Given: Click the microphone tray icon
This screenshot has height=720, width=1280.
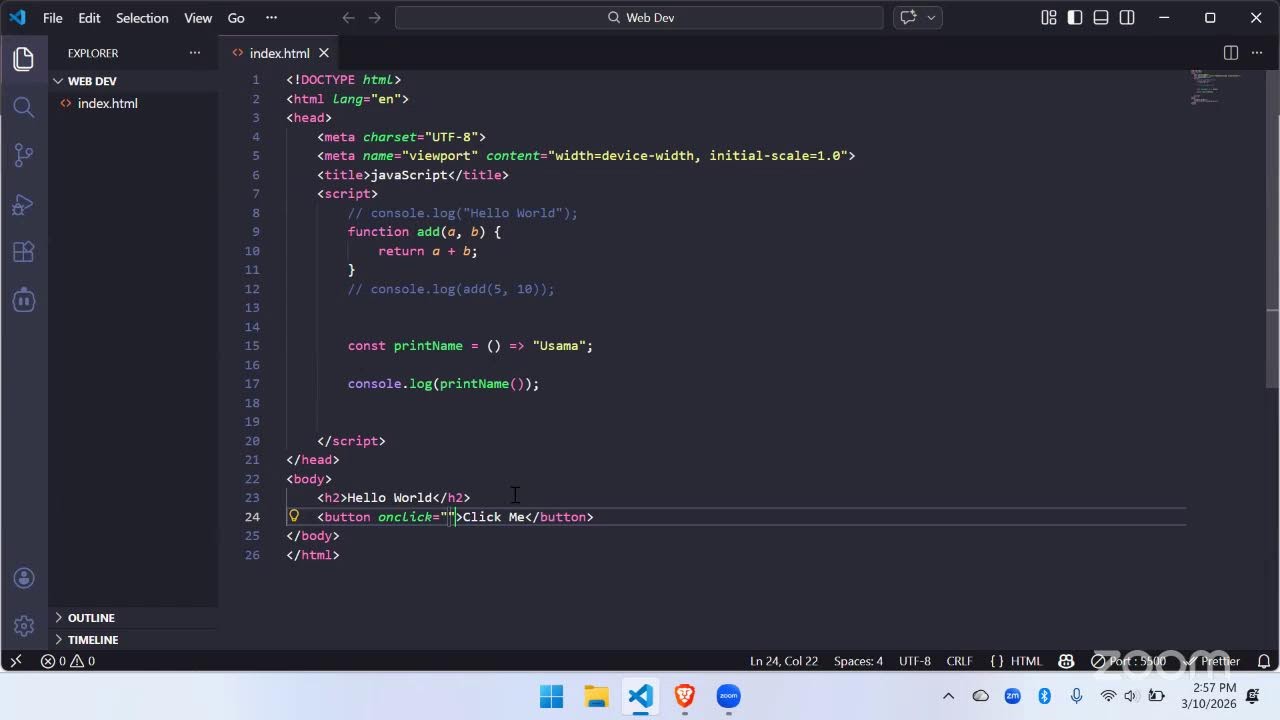Looking at the screenshot, I should point(1076,696).
